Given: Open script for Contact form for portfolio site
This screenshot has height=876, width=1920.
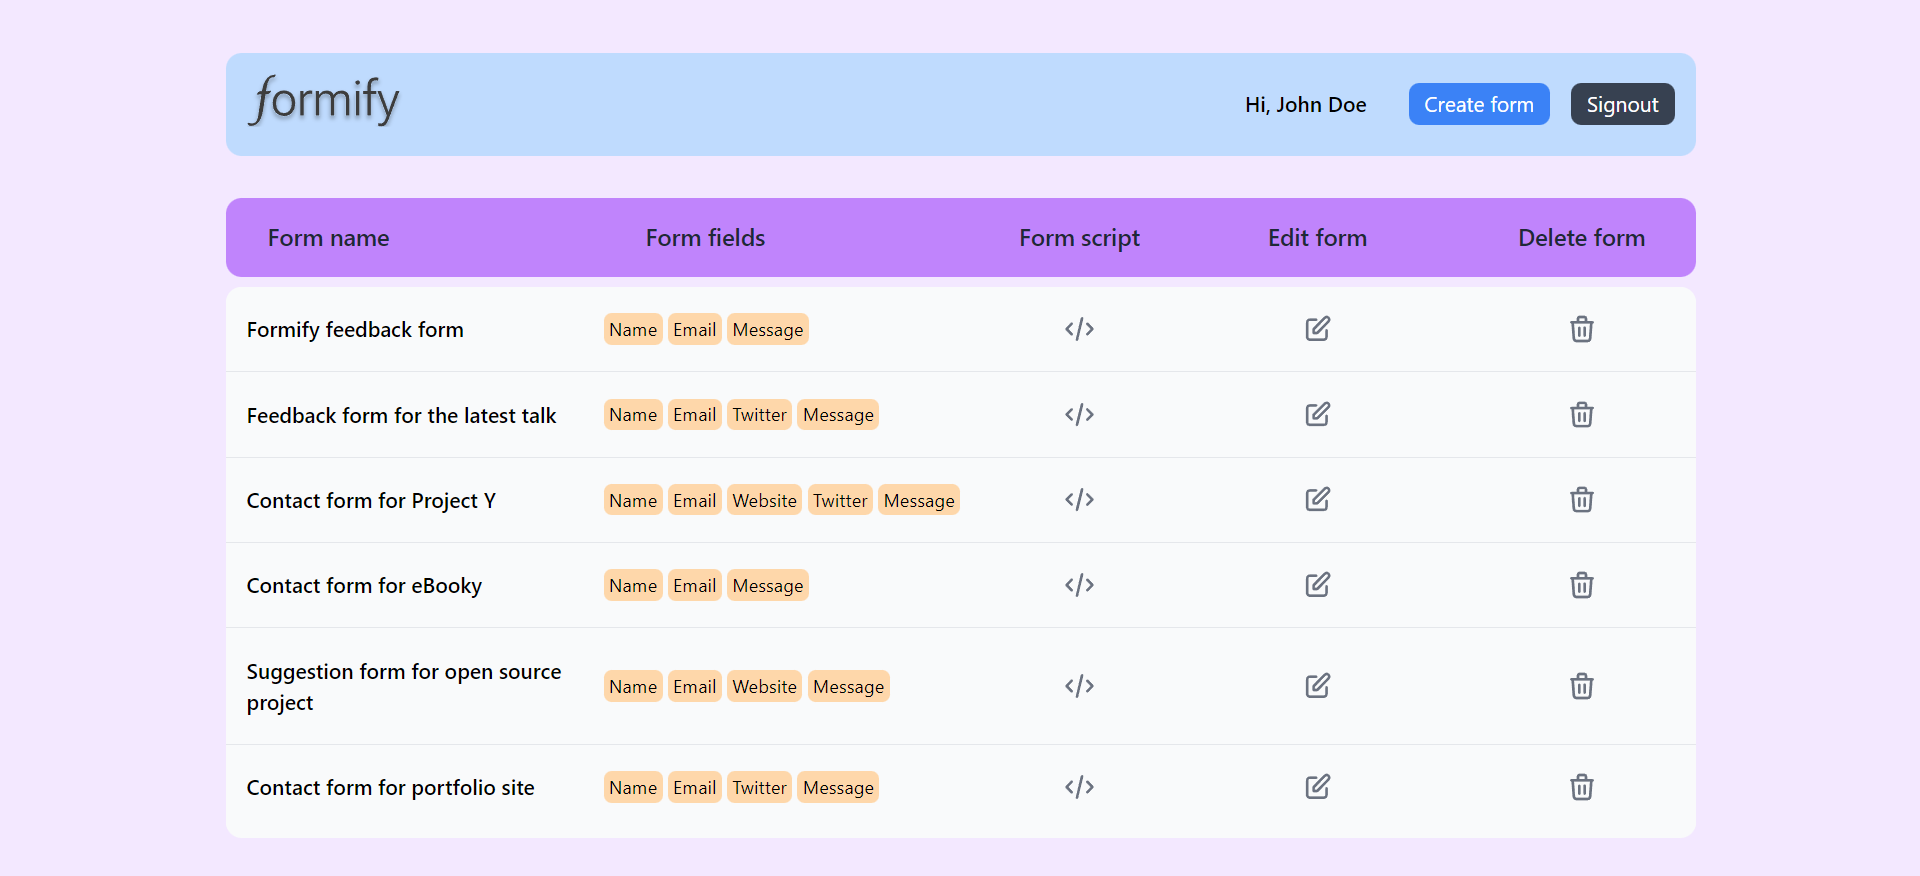Looking at the screenshot, I should point(1079,787).
